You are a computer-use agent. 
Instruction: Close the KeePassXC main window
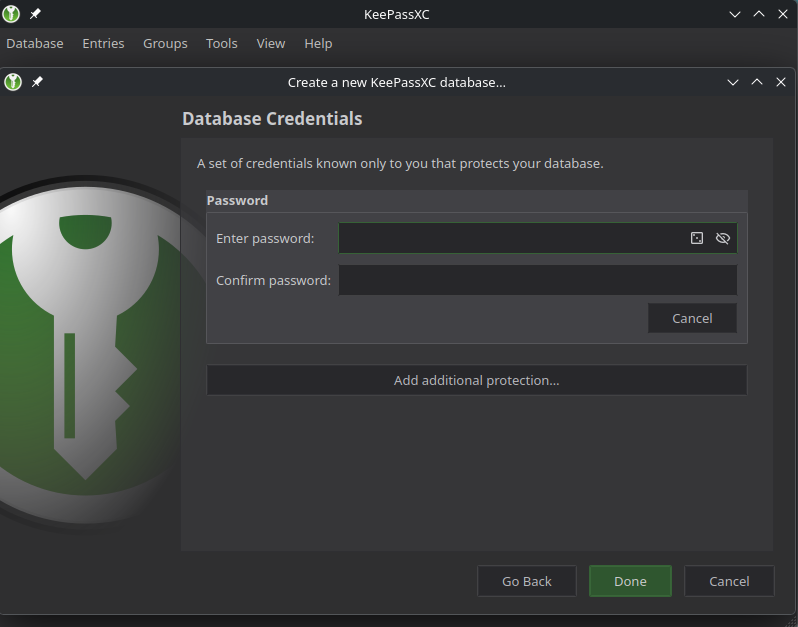pos(783,14)
